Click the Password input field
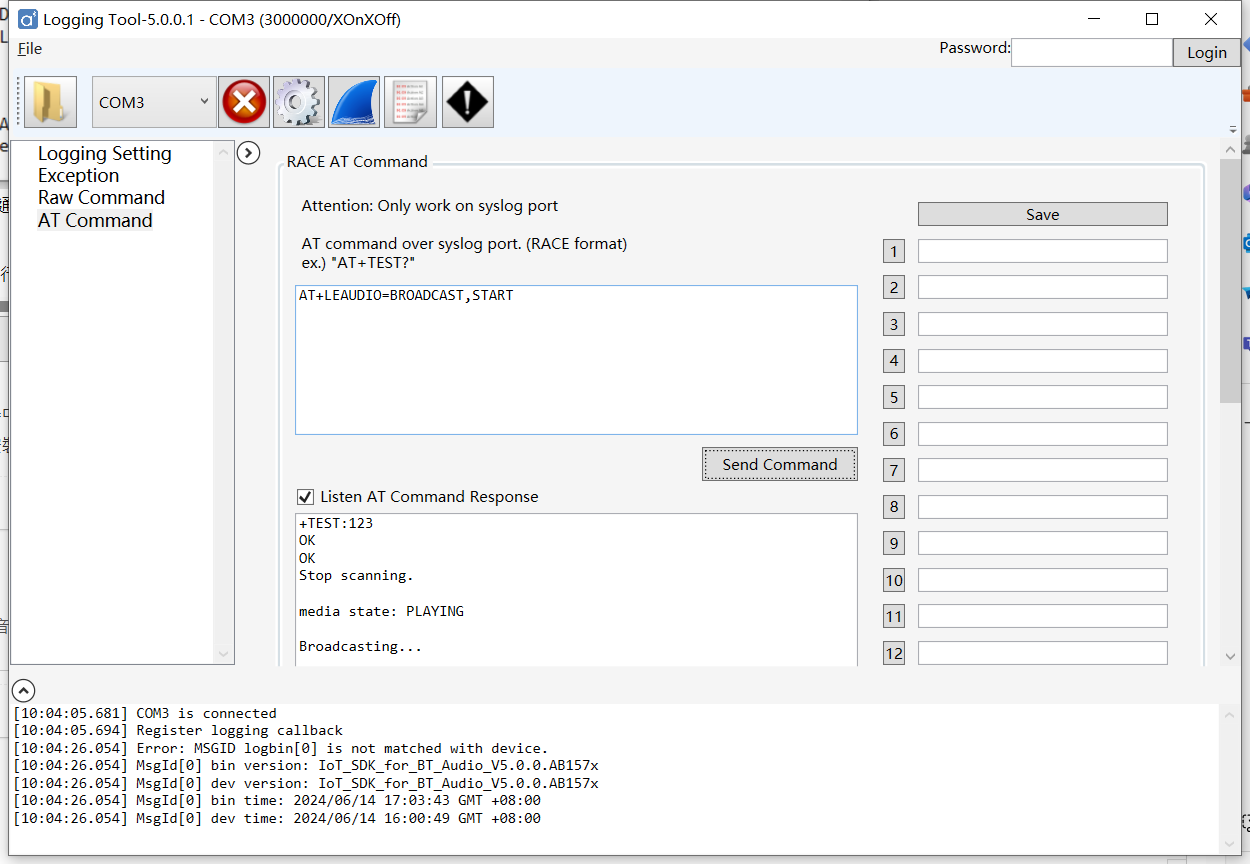Viewport: 1250px width, 864px height. (x=1091, y=53)
